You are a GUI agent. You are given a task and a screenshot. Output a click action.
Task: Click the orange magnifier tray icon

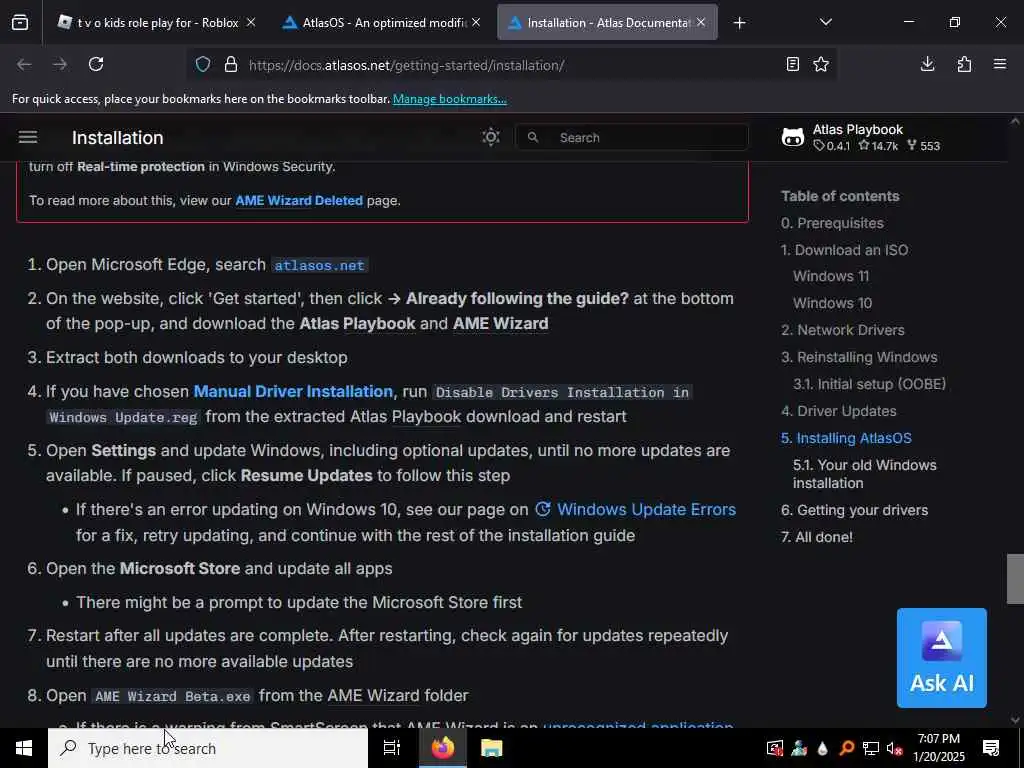846,748
